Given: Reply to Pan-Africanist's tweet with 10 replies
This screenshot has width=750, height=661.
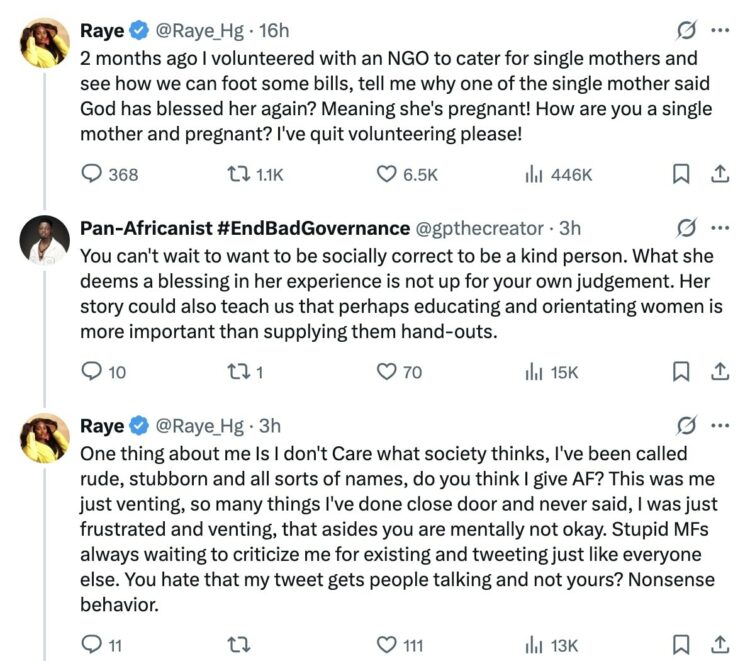Looking at the screenshot, I should (x=91, y=372).
